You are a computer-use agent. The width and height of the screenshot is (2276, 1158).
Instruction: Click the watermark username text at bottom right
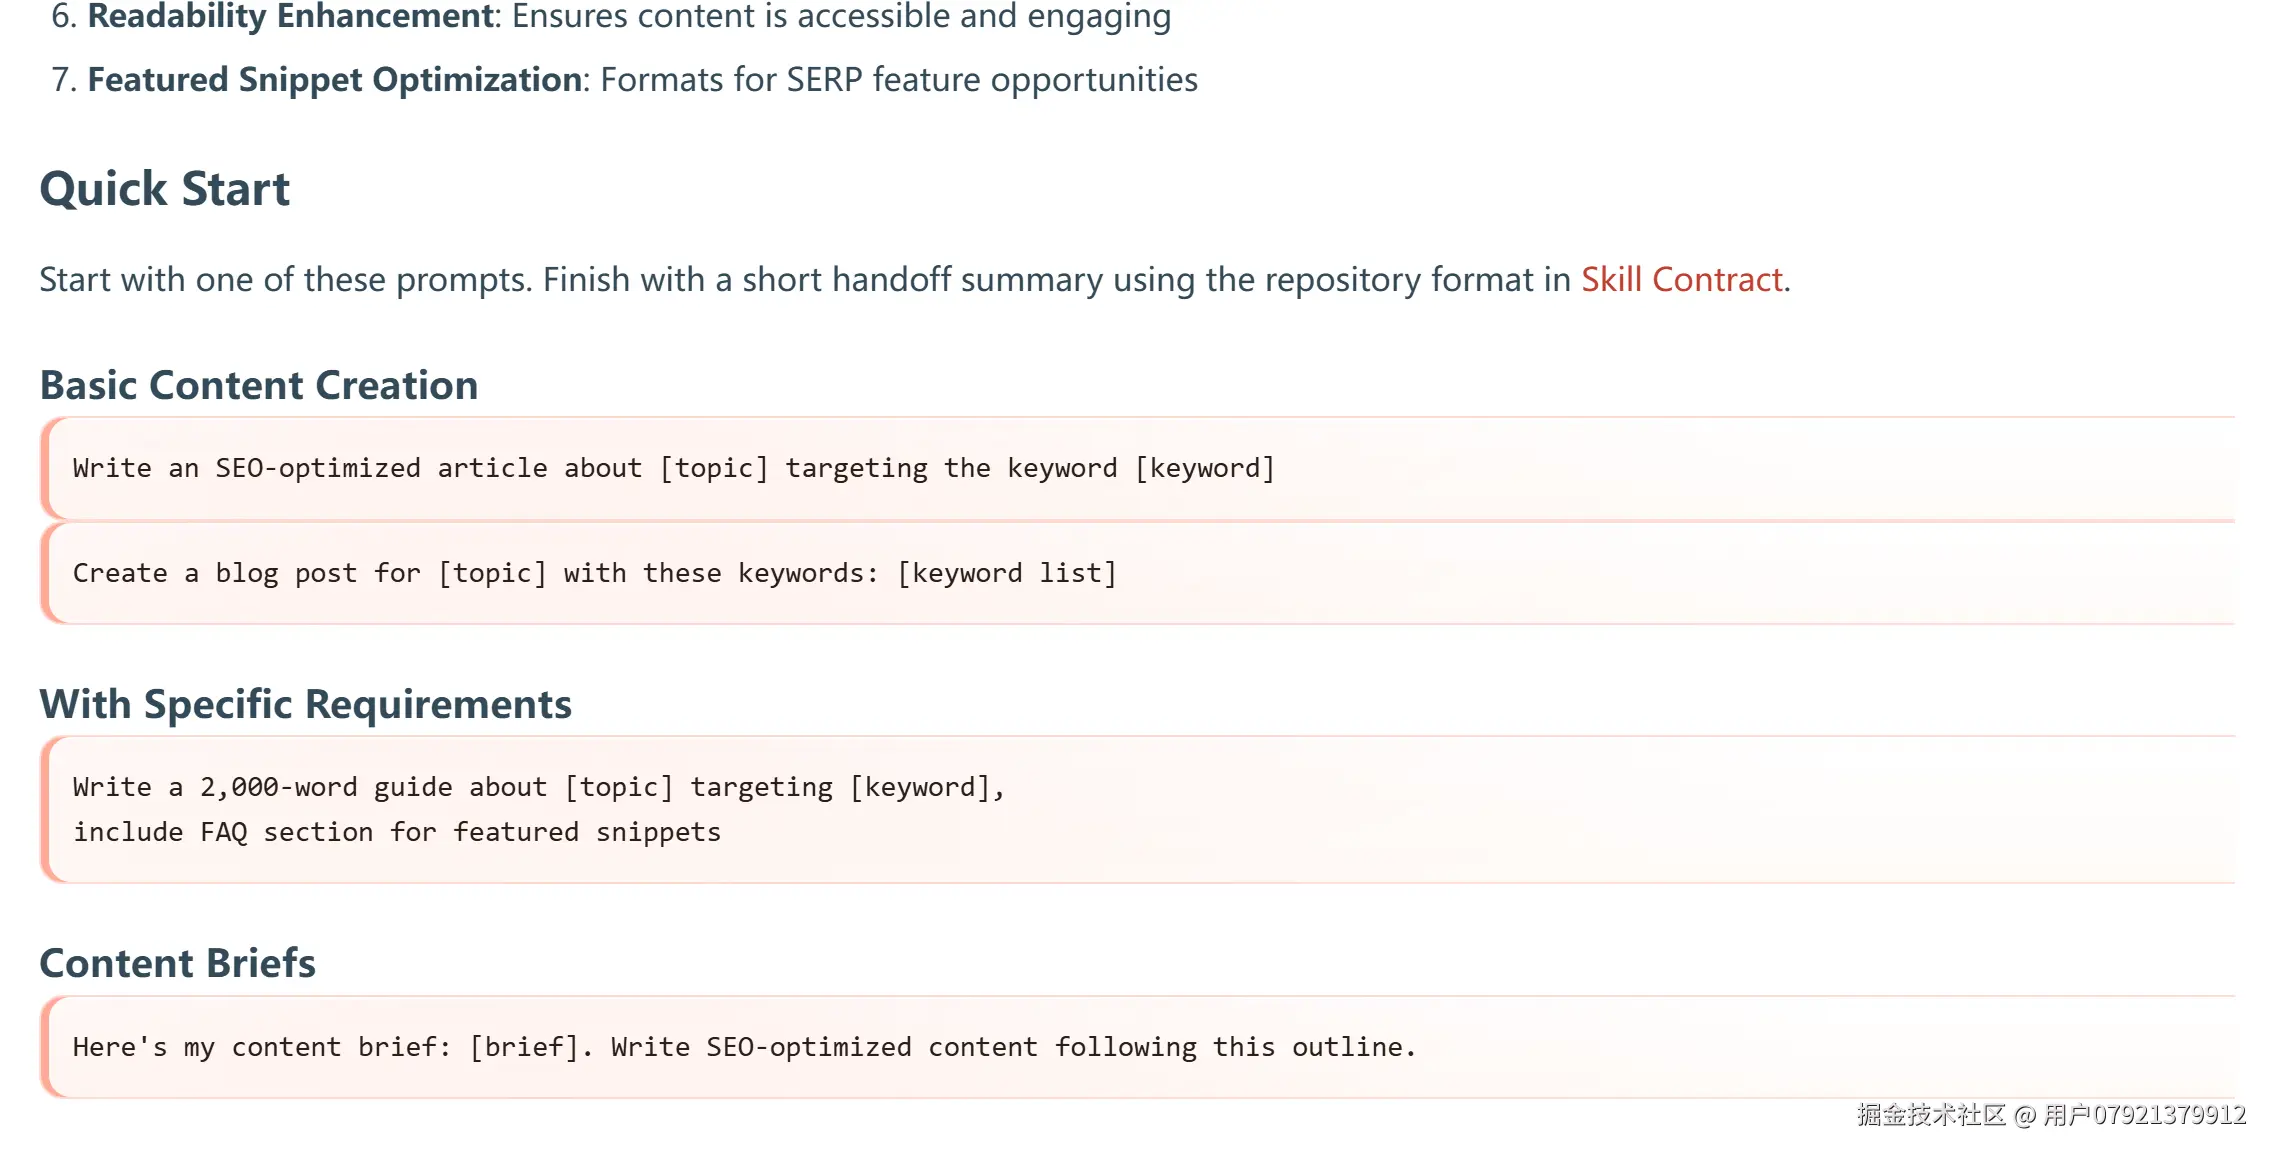click(x=2143, y=1115)
